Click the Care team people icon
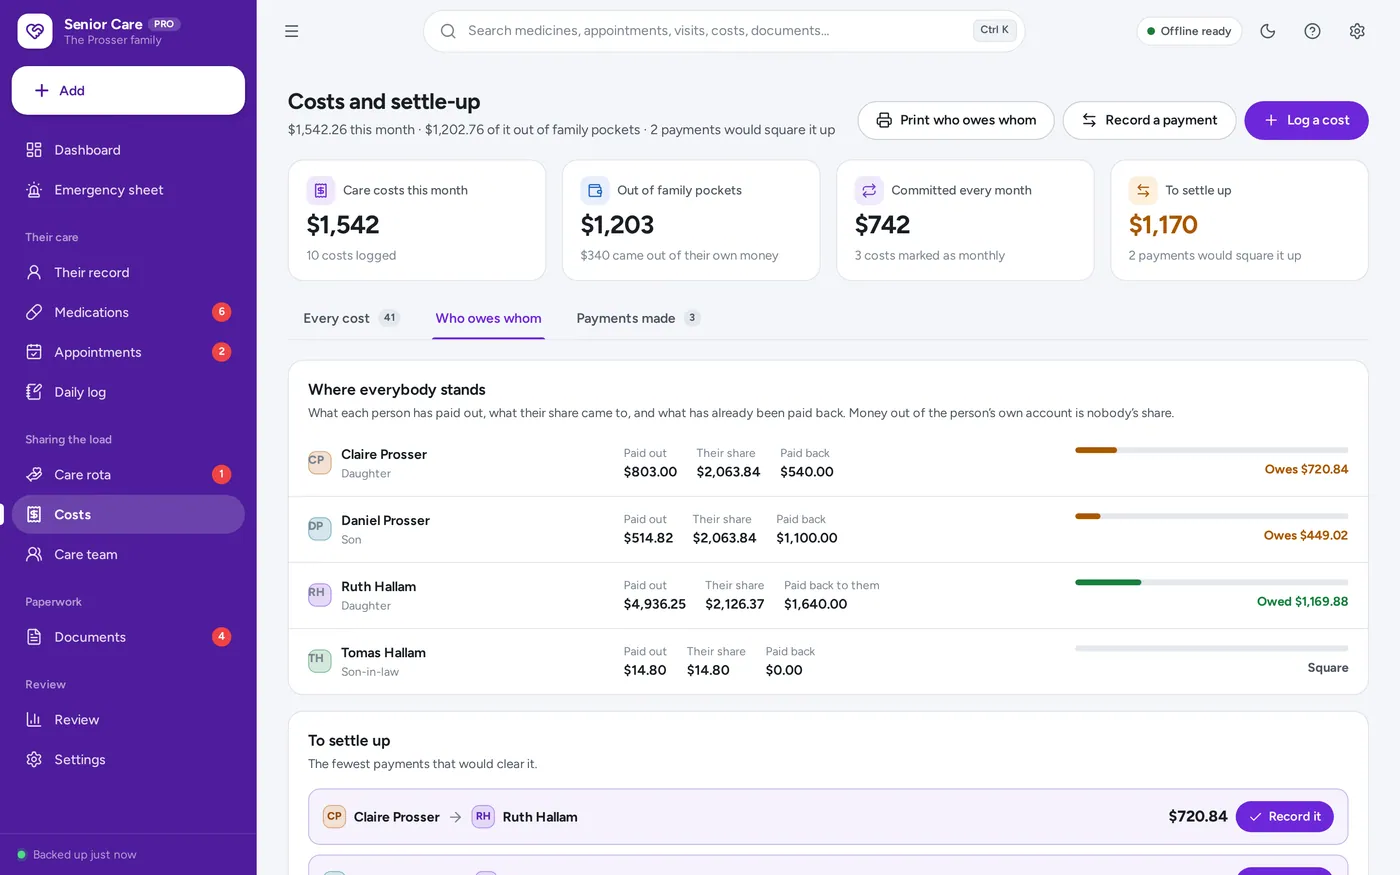The image size is (1400, 875). coord(34,554)
